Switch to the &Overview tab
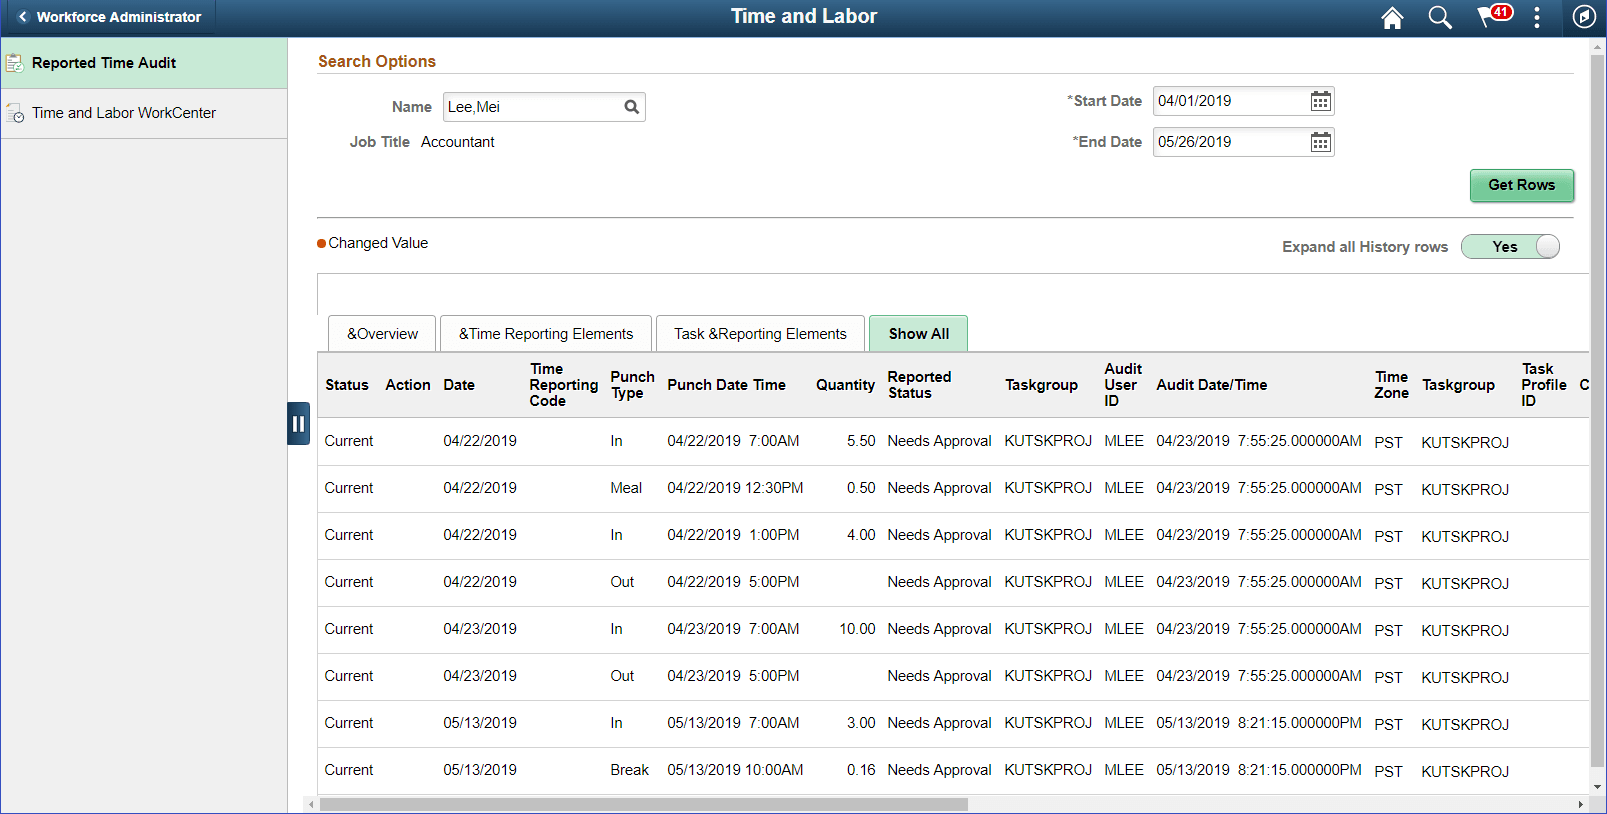Image resolution: width=1607 pixels, height=814 pixels. click(382, 334)
